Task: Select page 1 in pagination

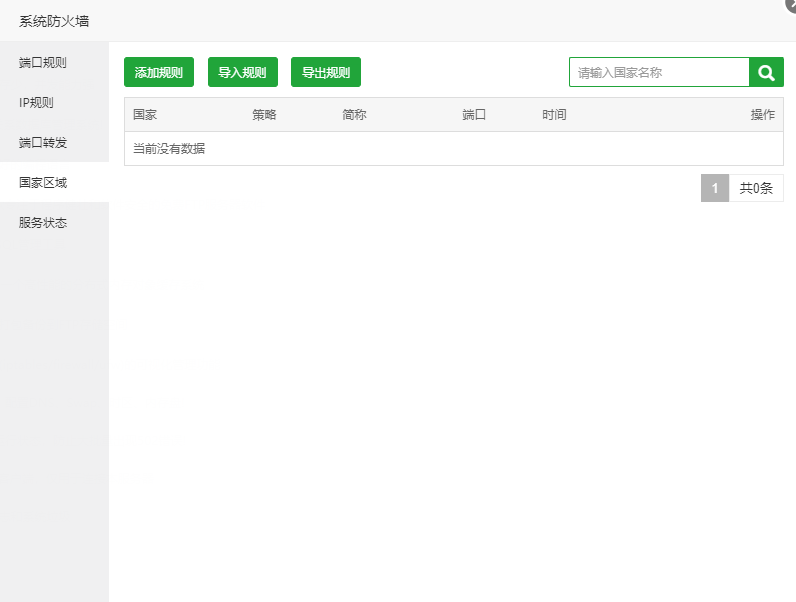Action: (714, 188)
